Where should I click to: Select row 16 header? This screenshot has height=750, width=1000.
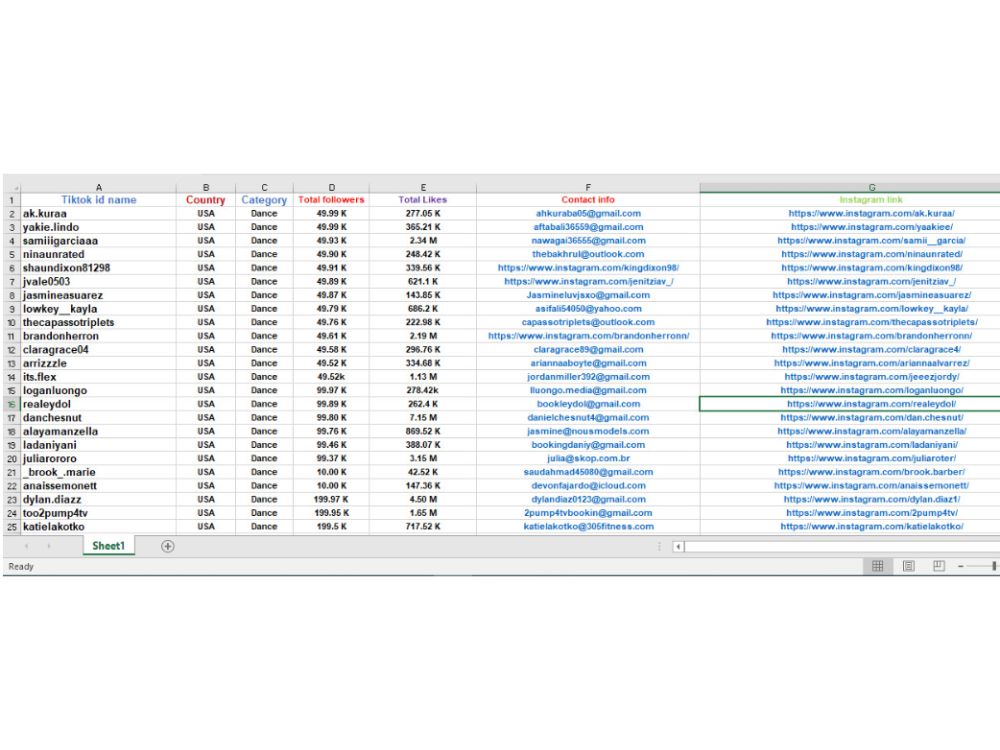[11, 404]
